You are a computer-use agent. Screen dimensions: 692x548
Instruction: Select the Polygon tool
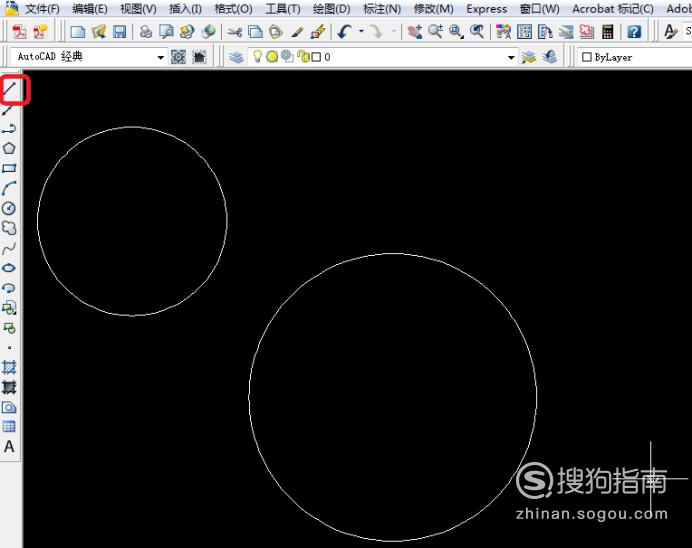[x=9, y=148]
